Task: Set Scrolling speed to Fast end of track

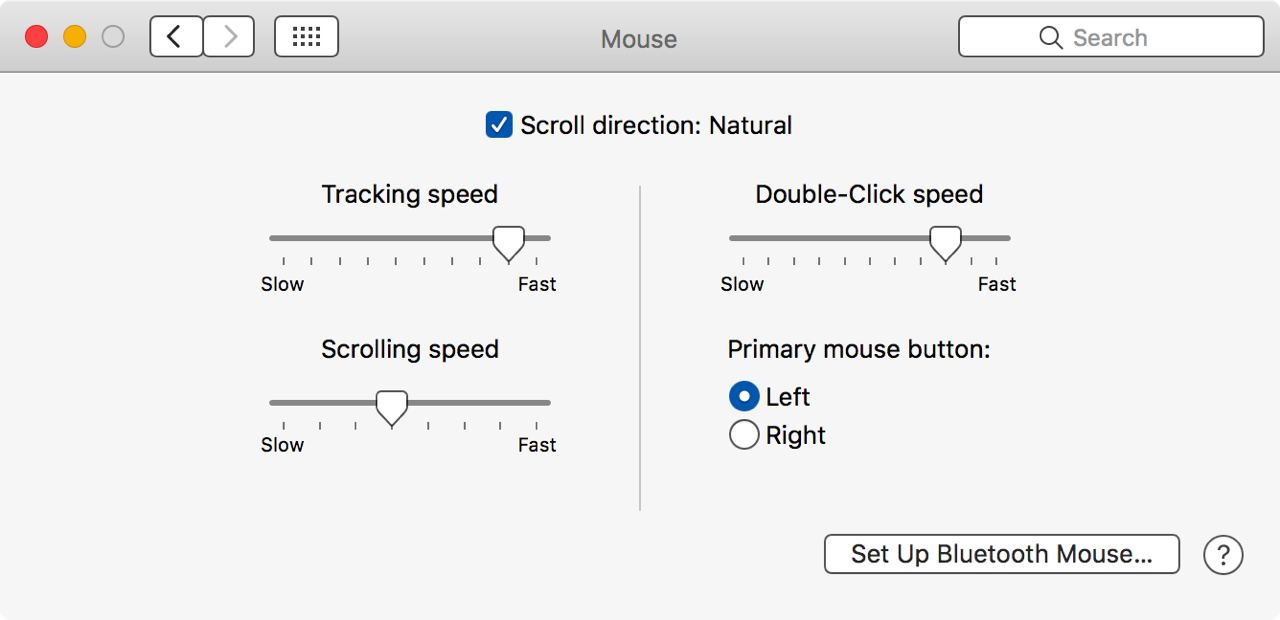Action: pos(548,403)
